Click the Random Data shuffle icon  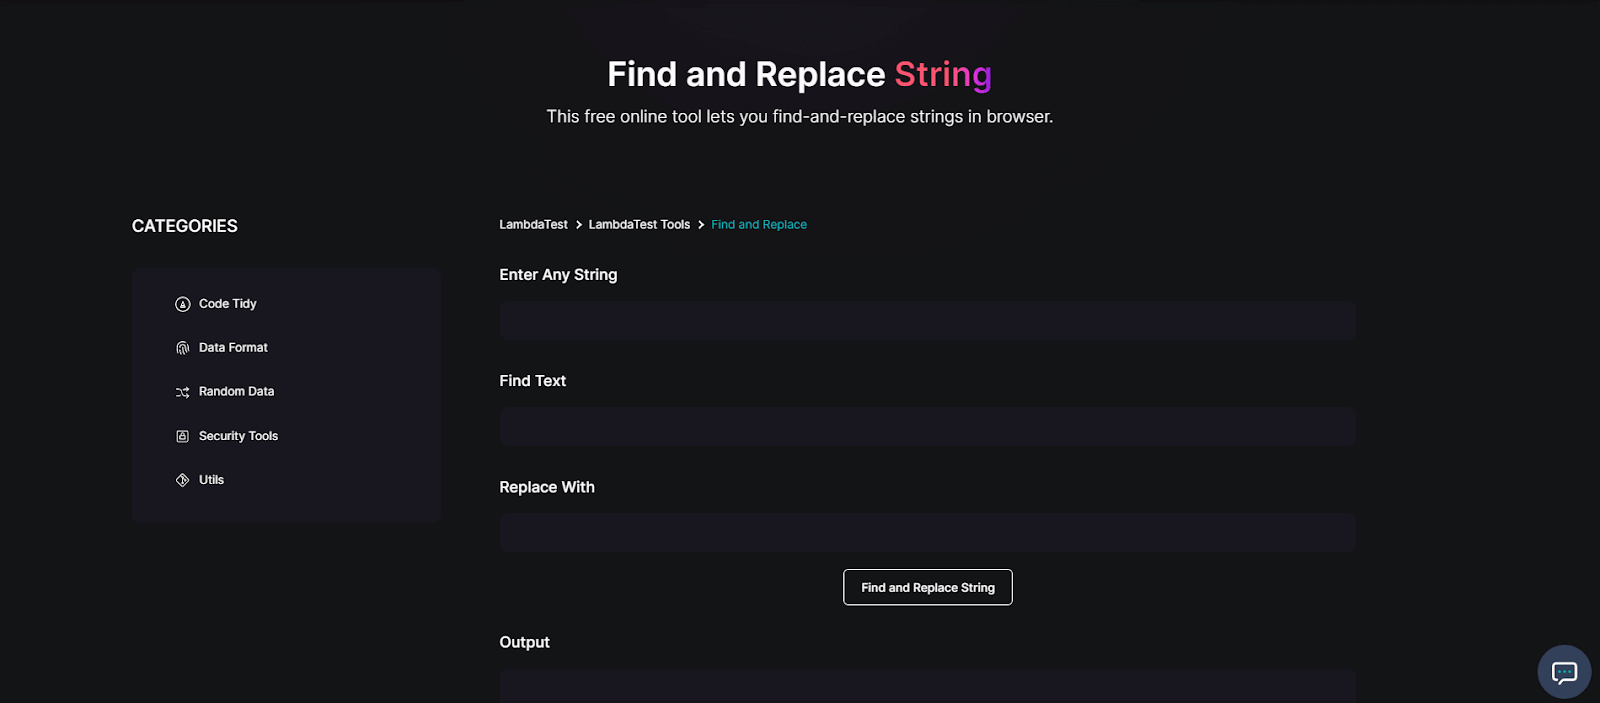pos(181,391)
